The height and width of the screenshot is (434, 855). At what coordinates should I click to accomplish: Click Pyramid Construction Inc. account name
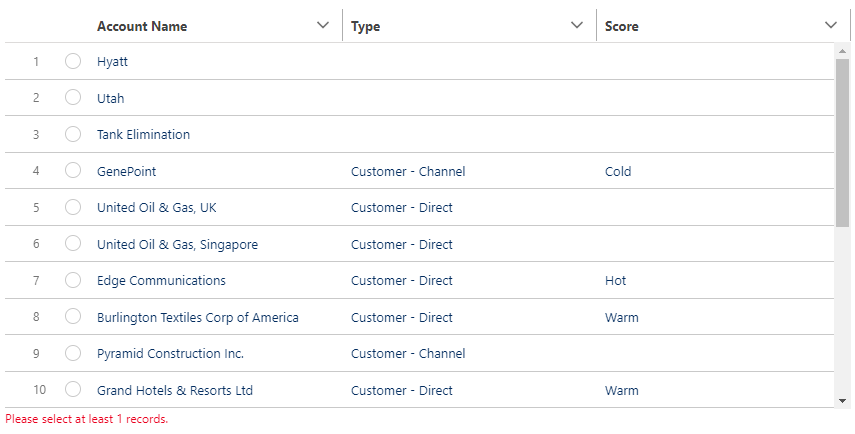click(170, 354)
